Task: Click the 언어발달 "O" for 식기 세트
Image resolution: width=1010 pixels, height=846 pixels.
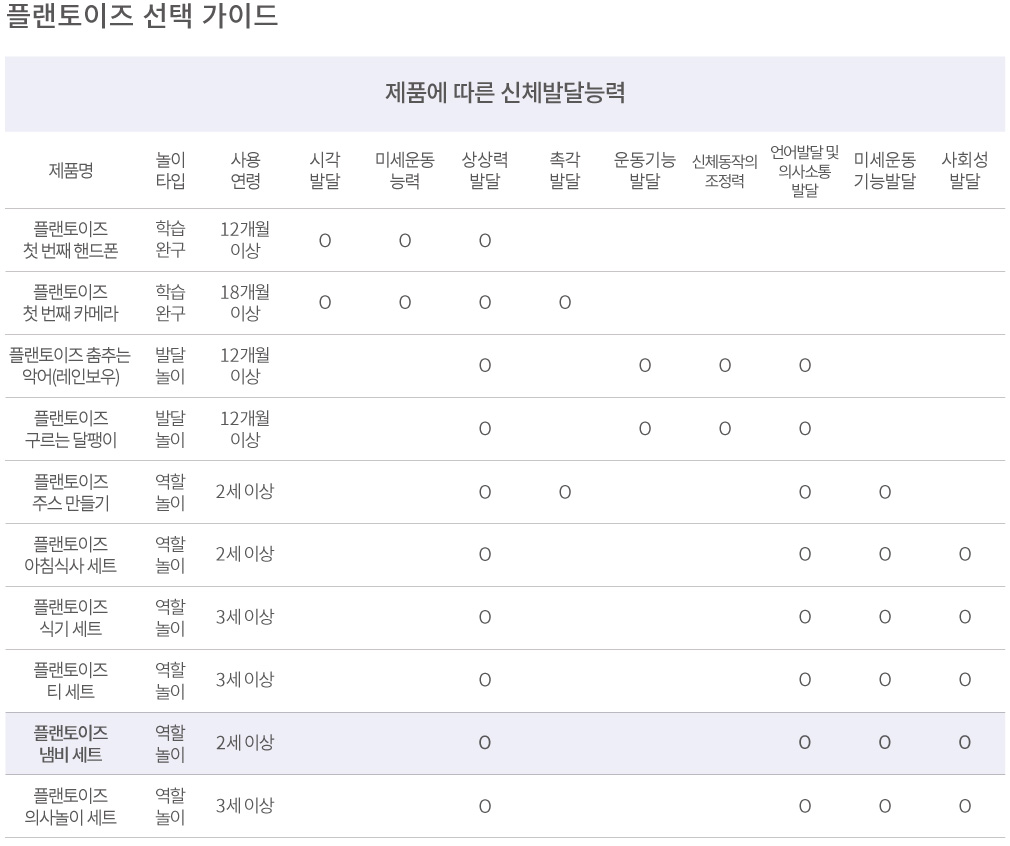Action: click(805, 618)
